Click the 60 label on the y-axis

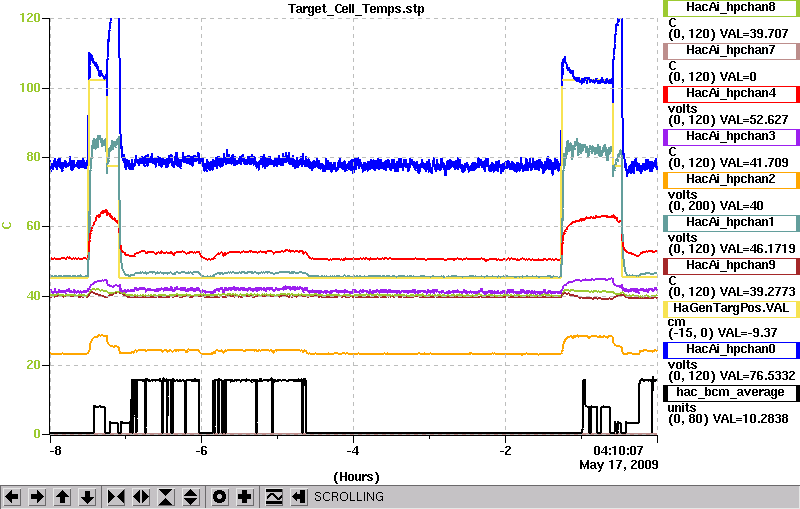(x=33, y=226)
